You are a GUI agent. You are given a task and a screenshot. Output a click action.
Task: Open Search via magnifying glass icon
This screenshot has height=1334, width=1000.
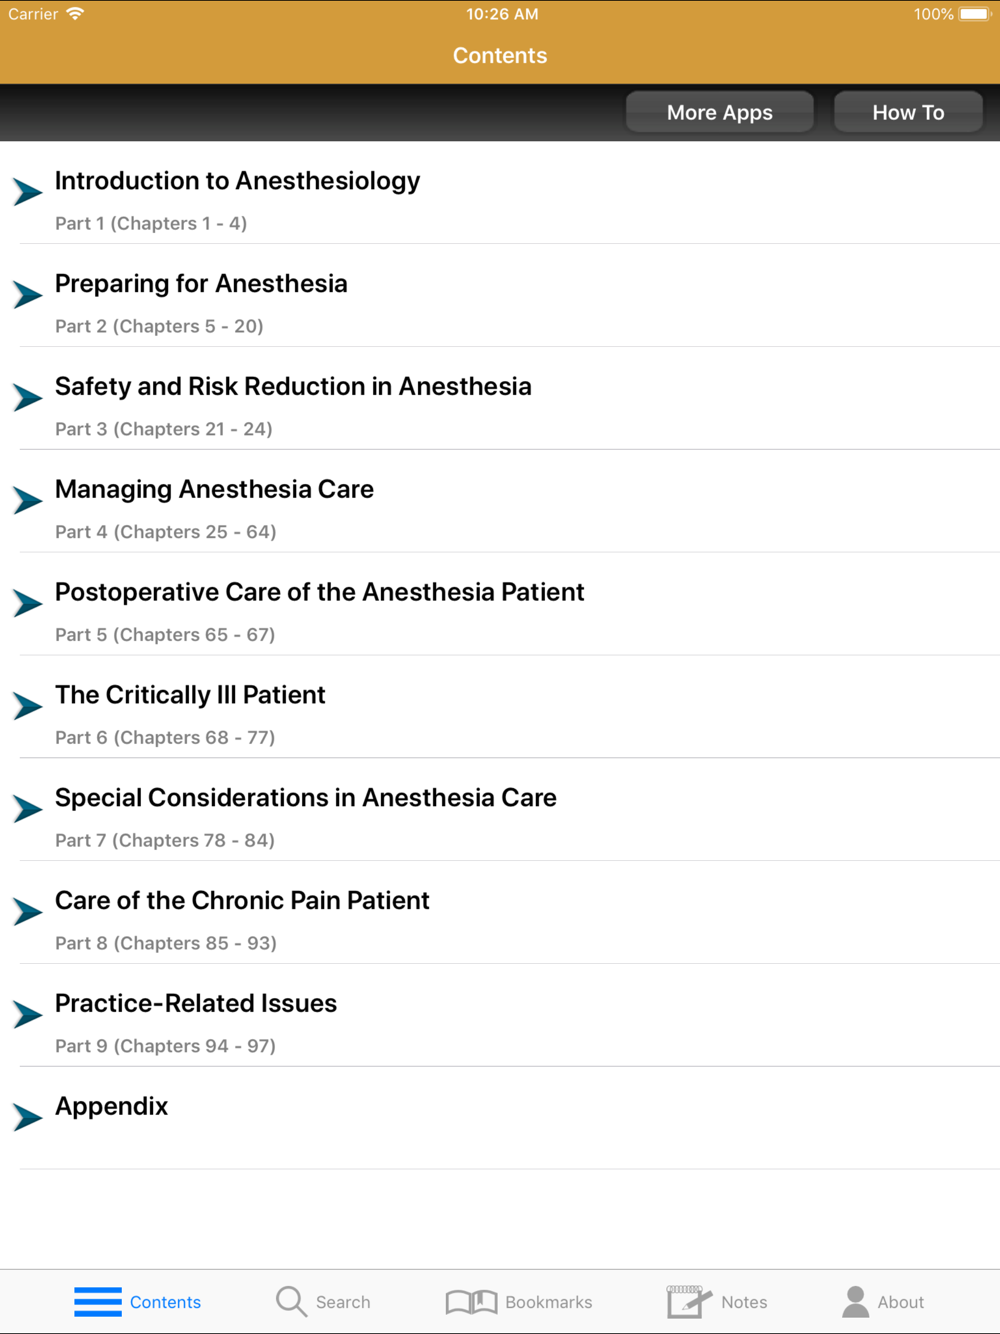pyautogui.click(x=291, y=1302)
